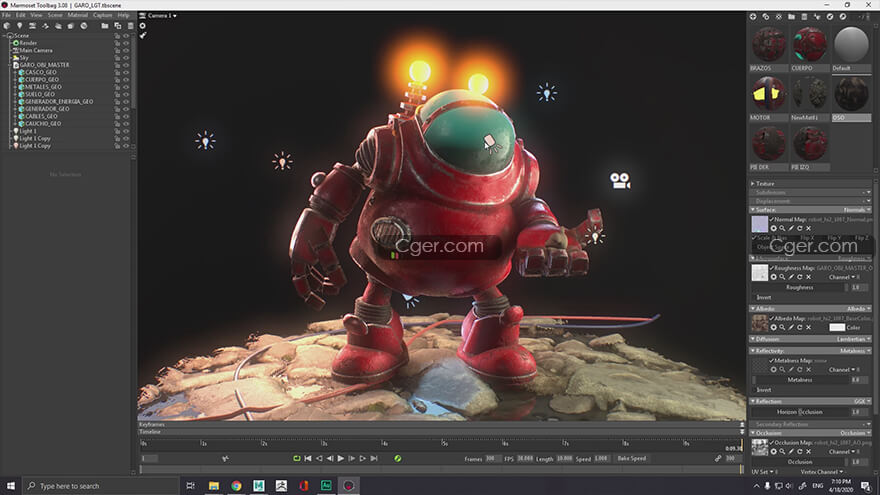Open the Camera 1 viewport dropdown

click(x=161, y=16)
